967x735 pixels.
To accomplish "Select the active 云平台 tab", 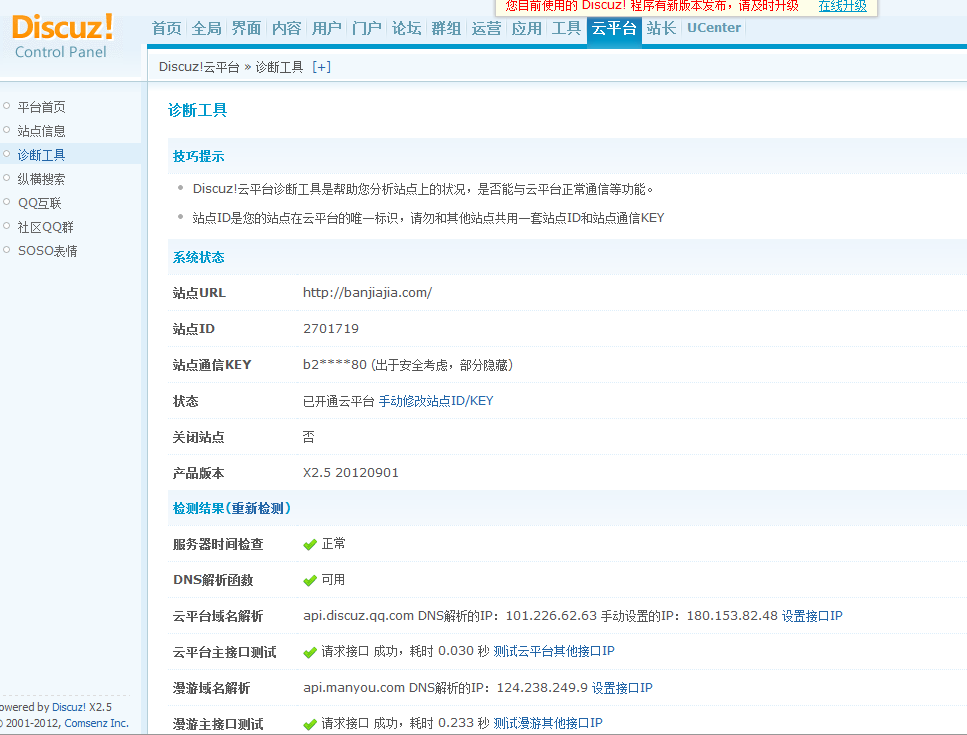I will 614,29.
